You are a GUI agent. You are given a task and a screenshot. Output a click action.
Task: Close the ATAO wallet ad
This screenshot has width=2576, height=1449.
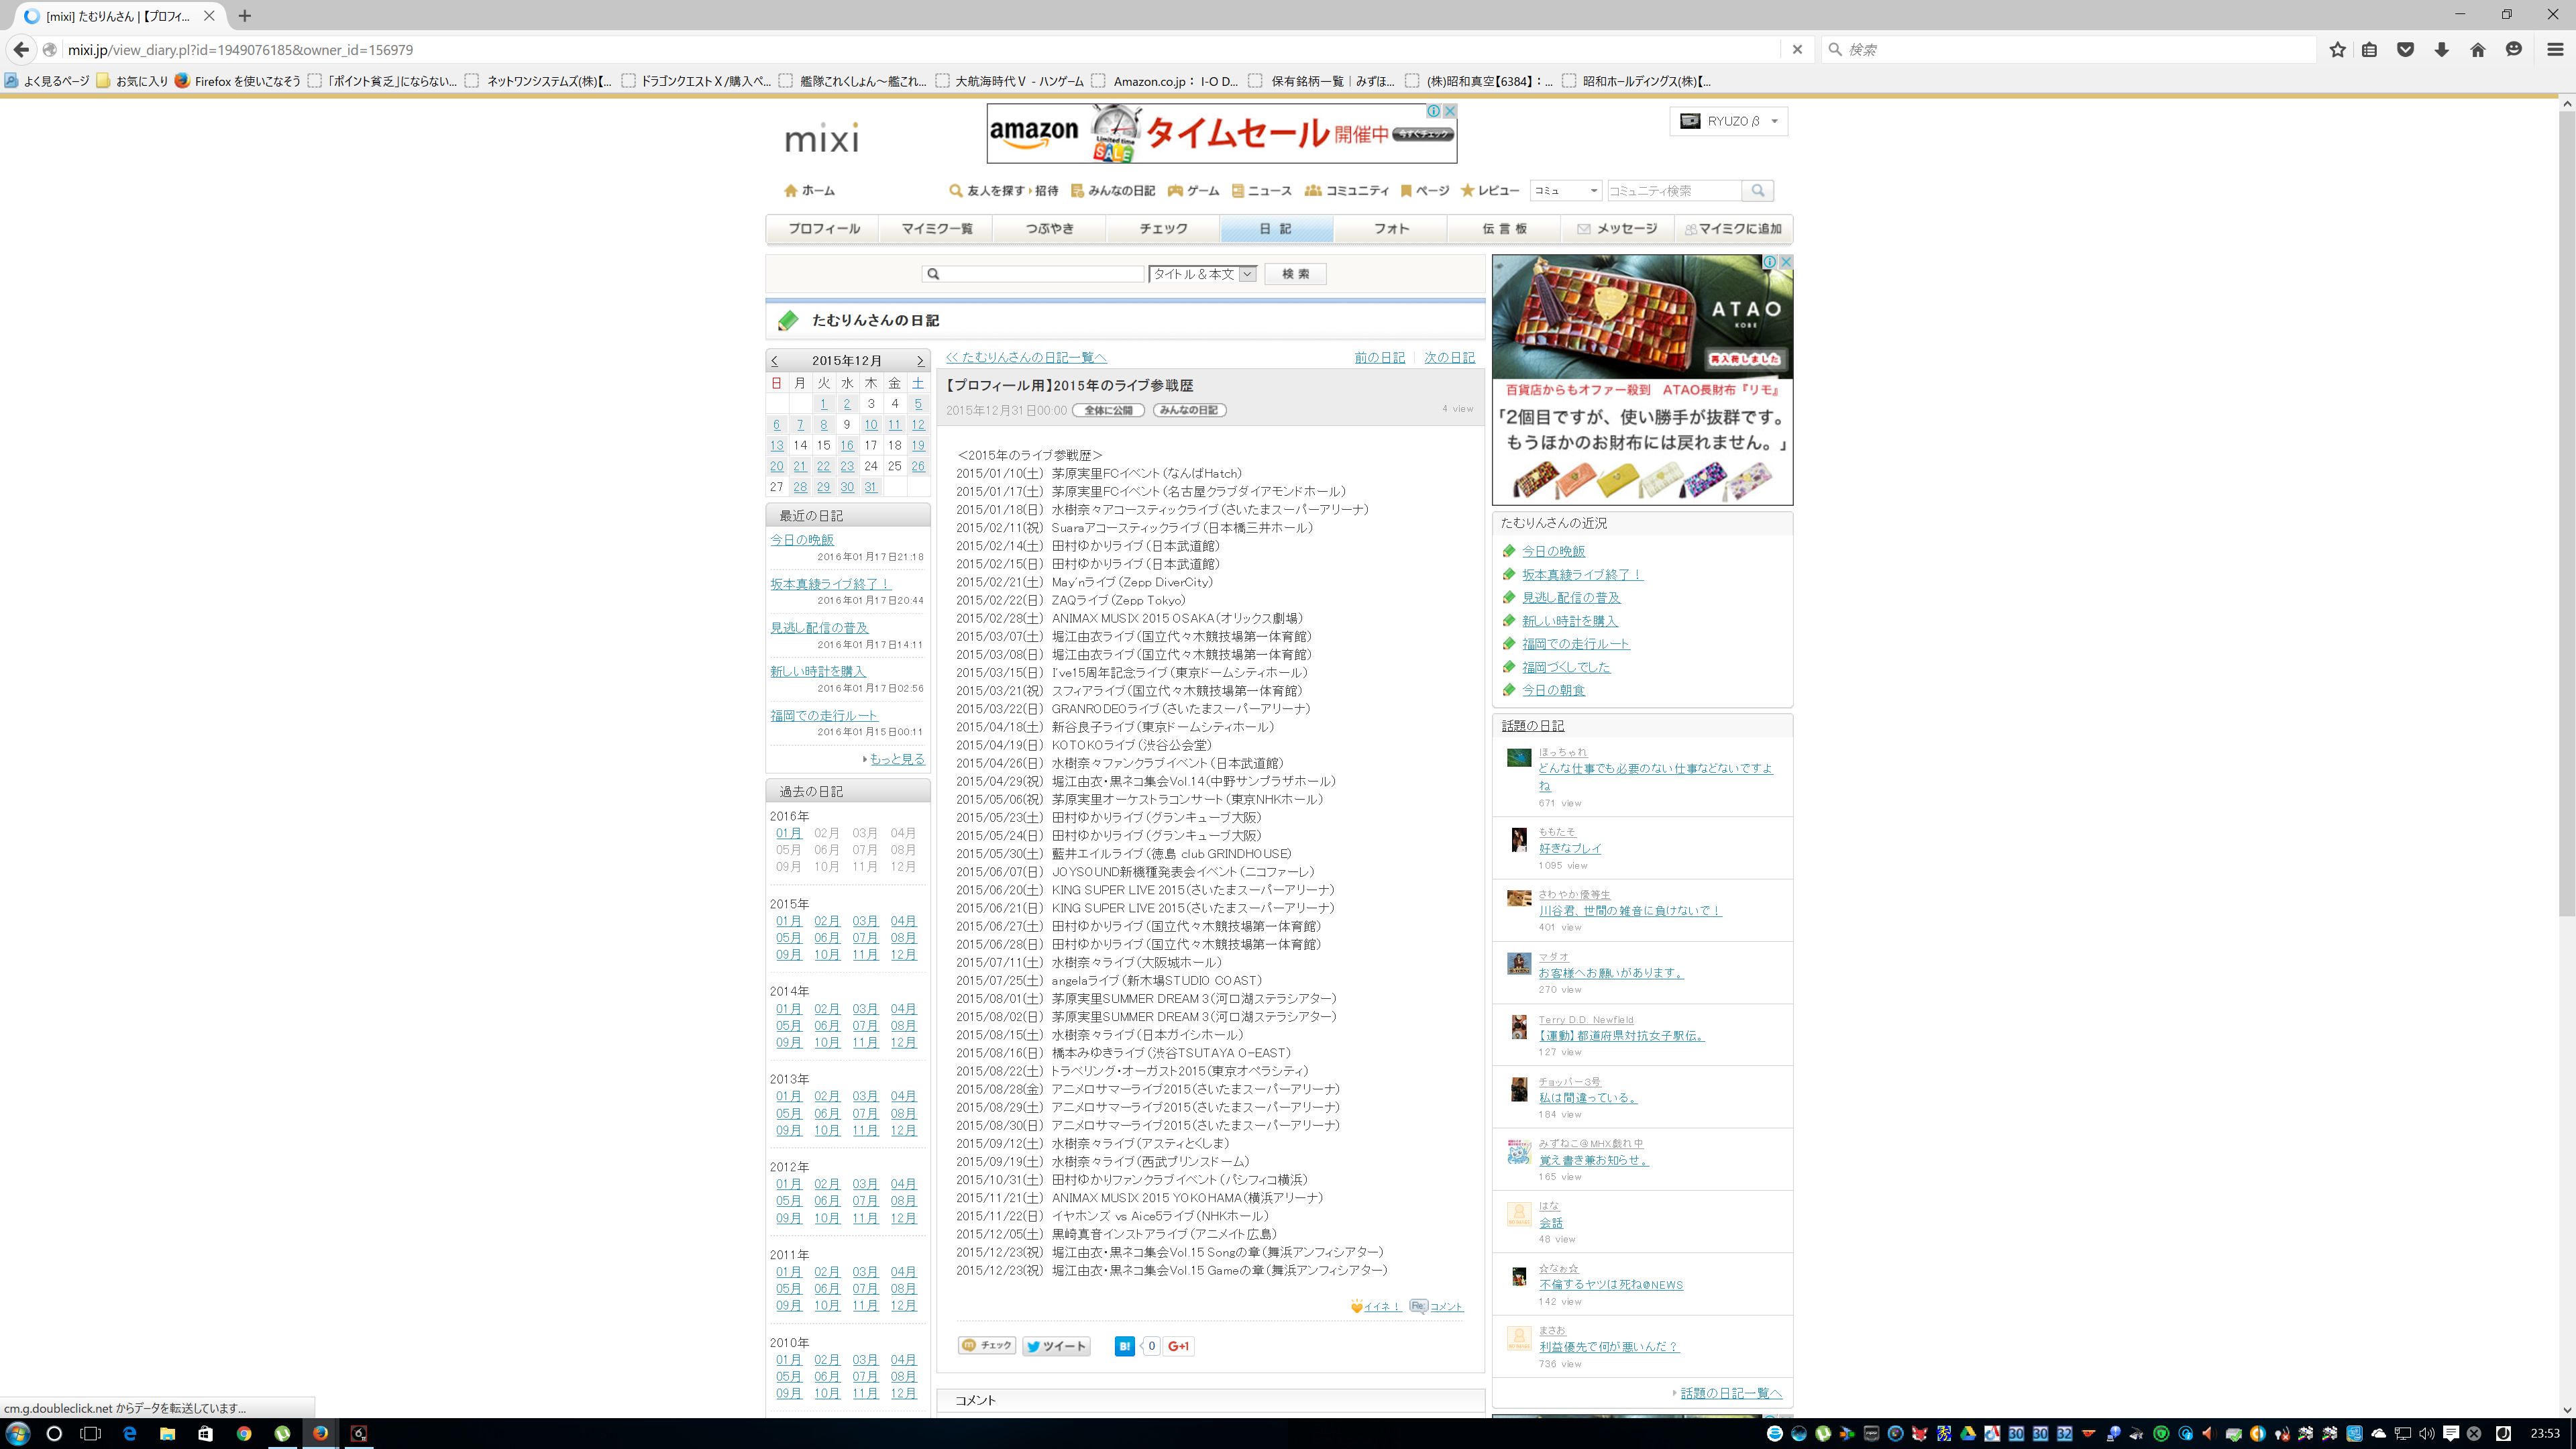[x=1785, y=262]
